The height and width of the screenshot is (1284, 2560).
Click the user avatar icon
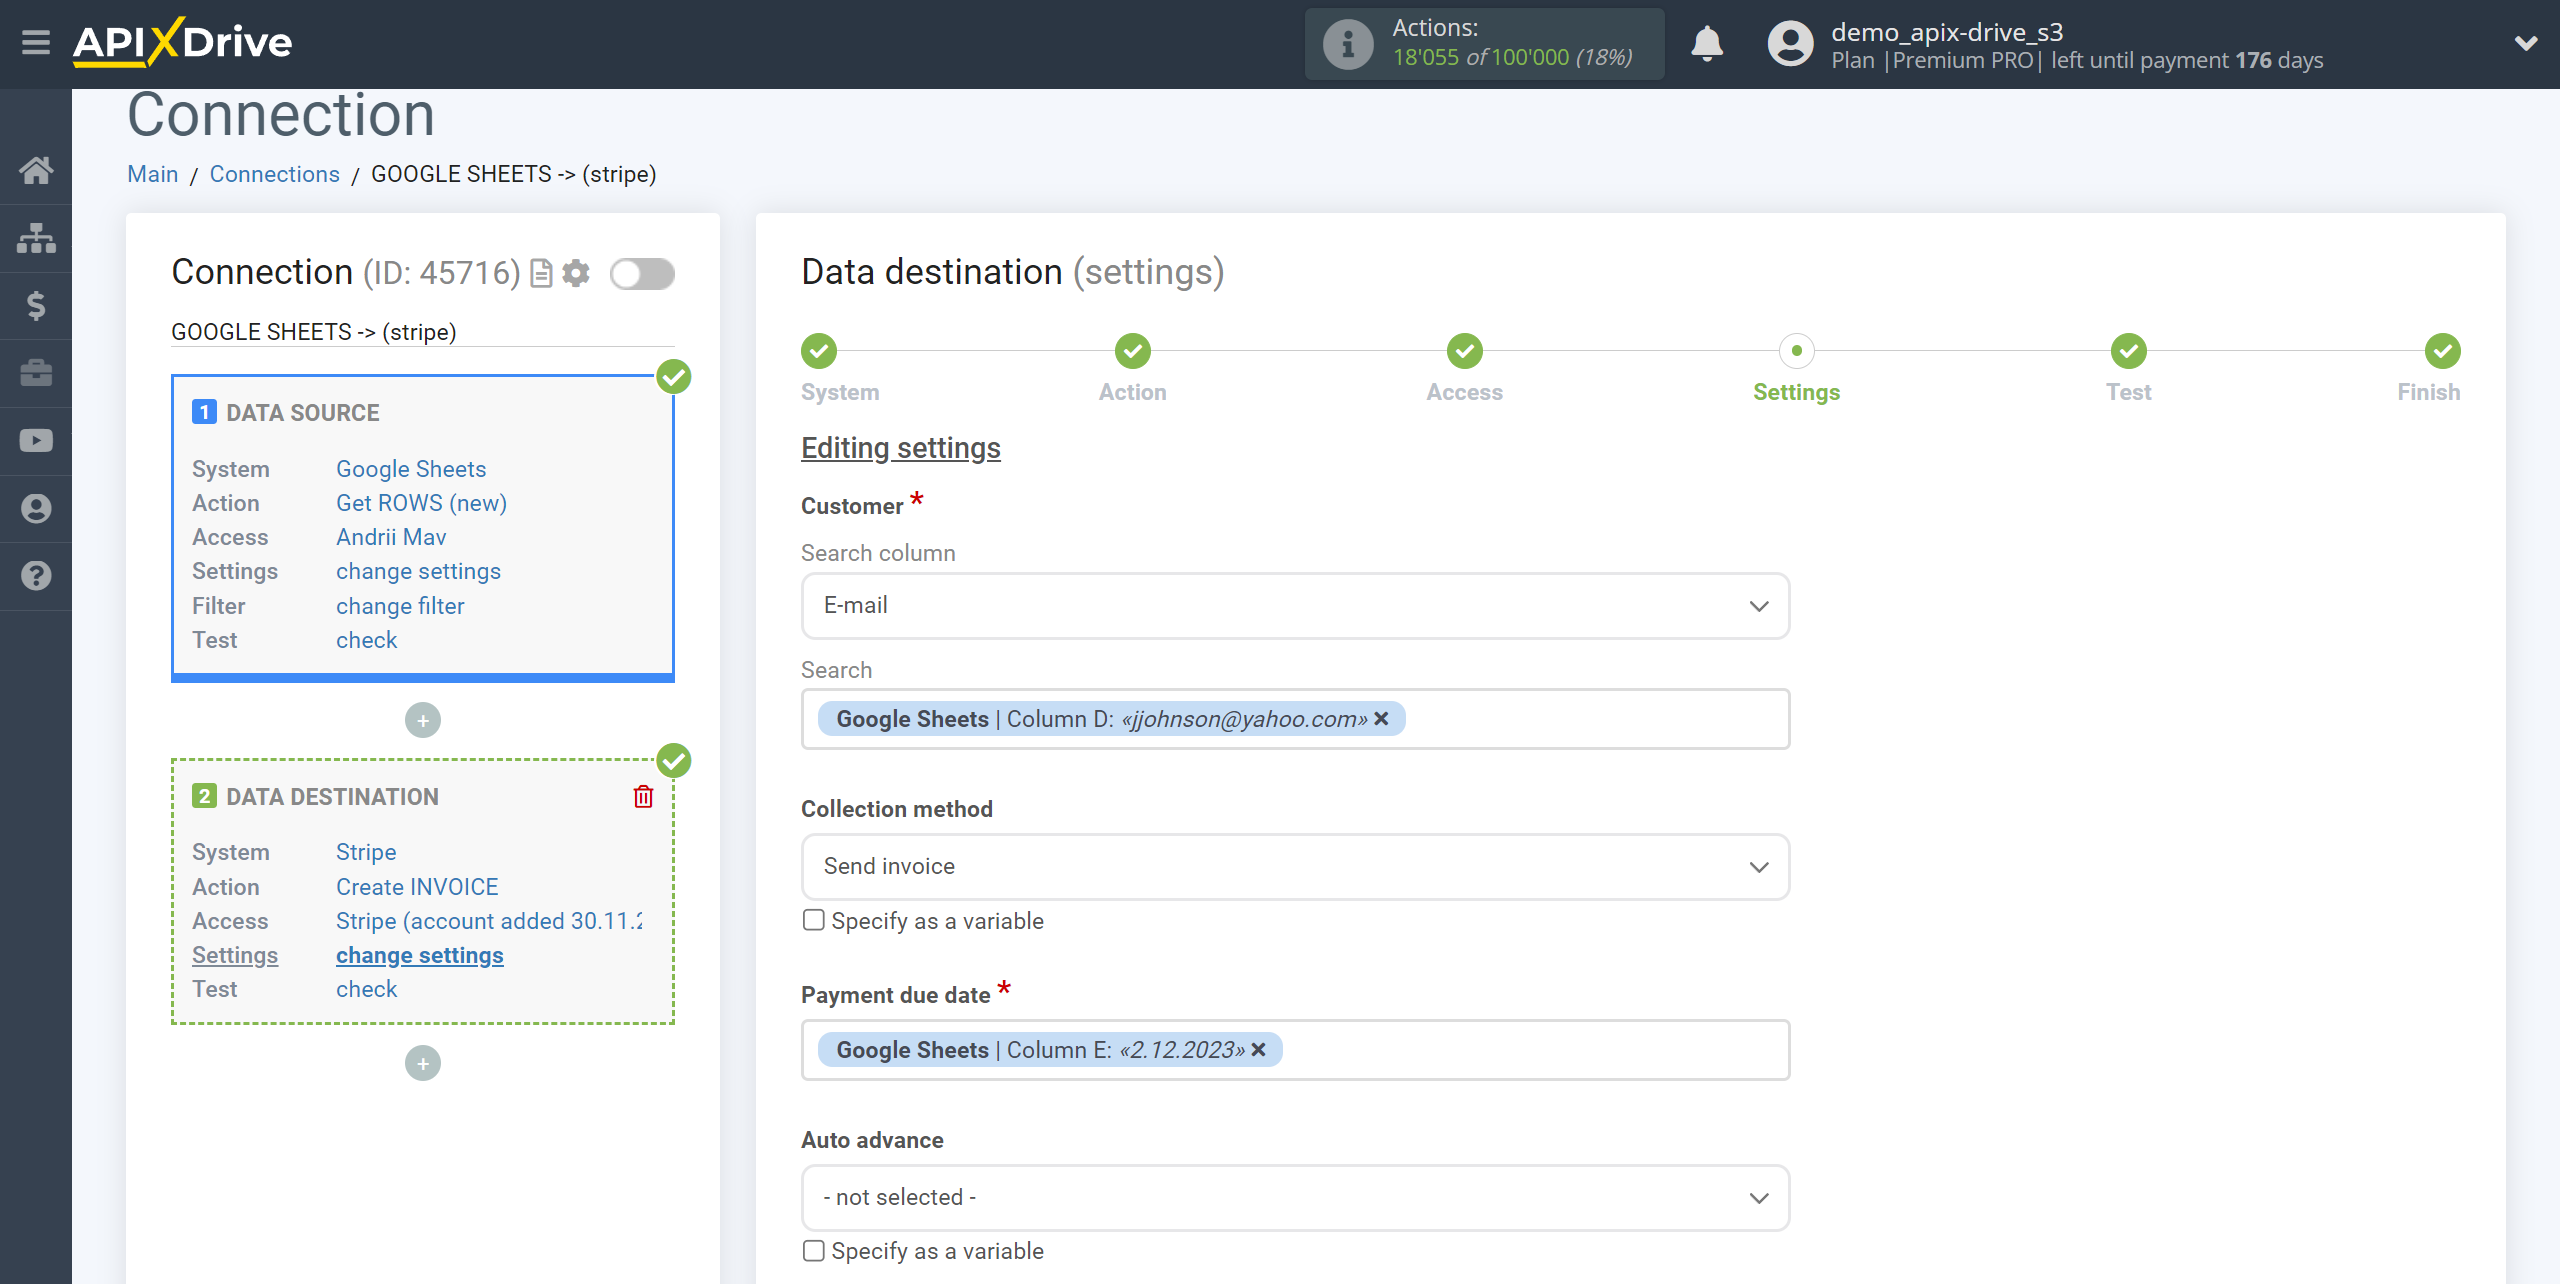tap(1790, 44)
